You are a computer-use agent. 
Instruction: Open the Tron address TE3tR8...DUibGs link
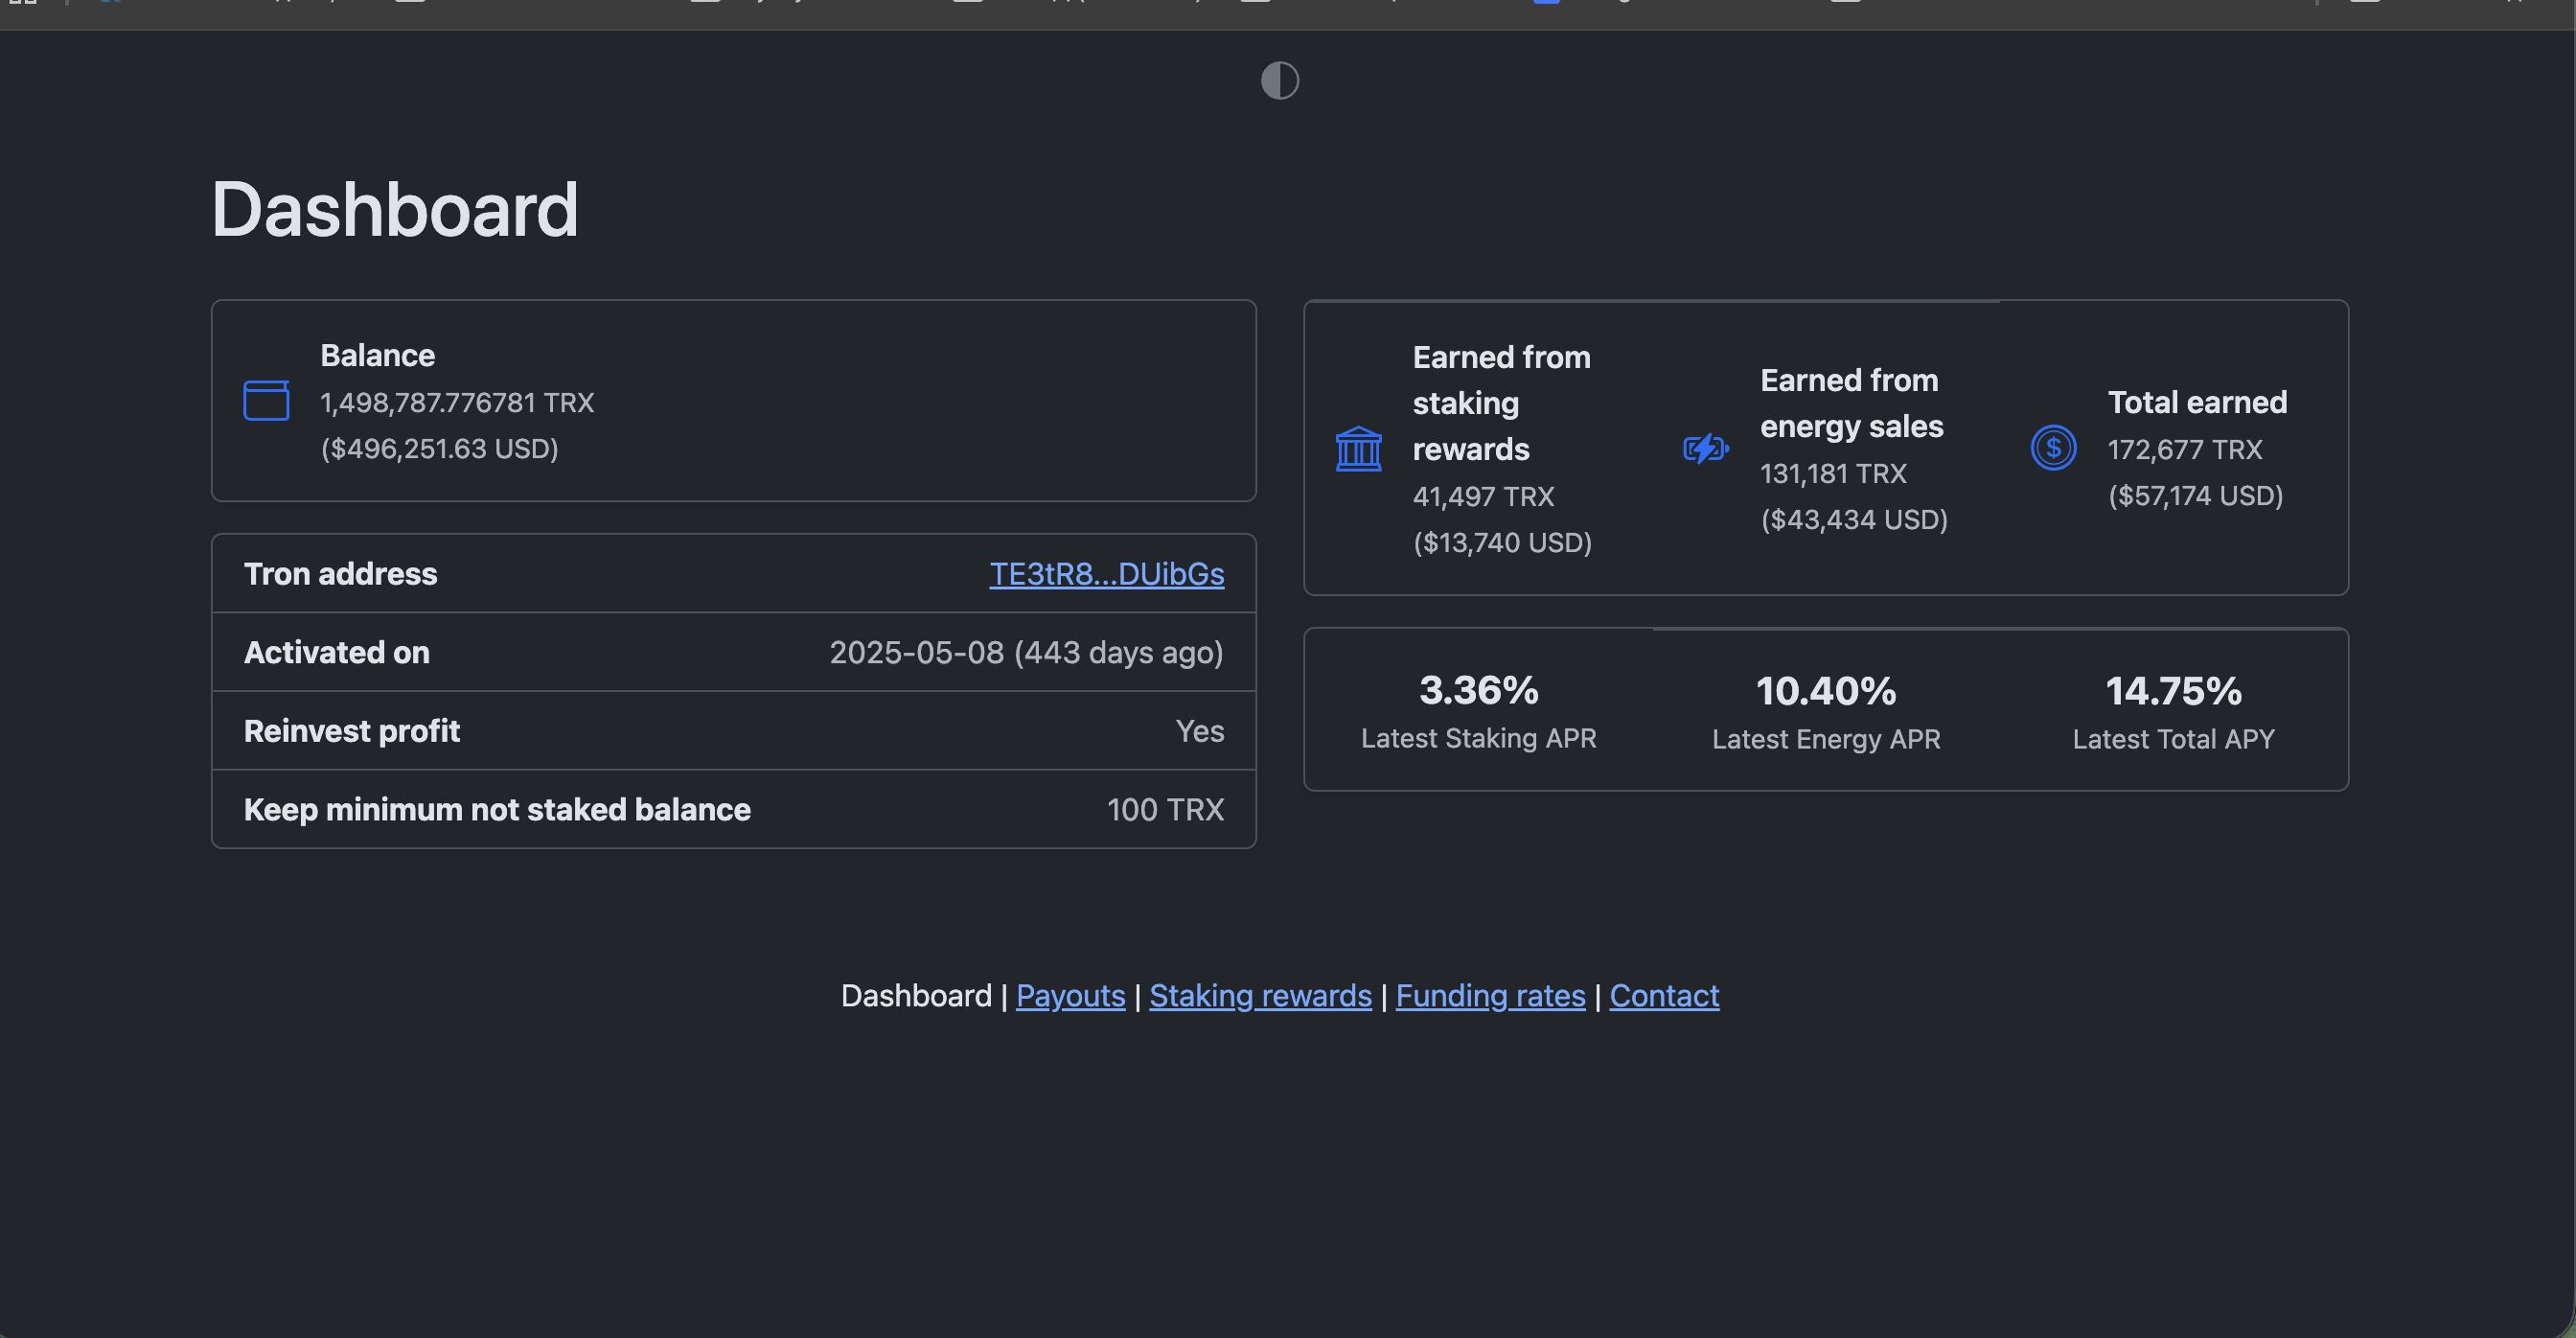(1106, 574)
